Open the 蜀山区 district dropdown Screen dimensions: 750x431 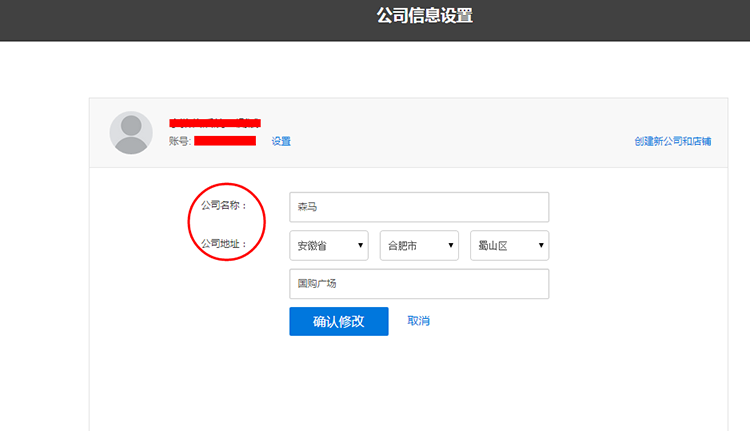tap(509, 245)
